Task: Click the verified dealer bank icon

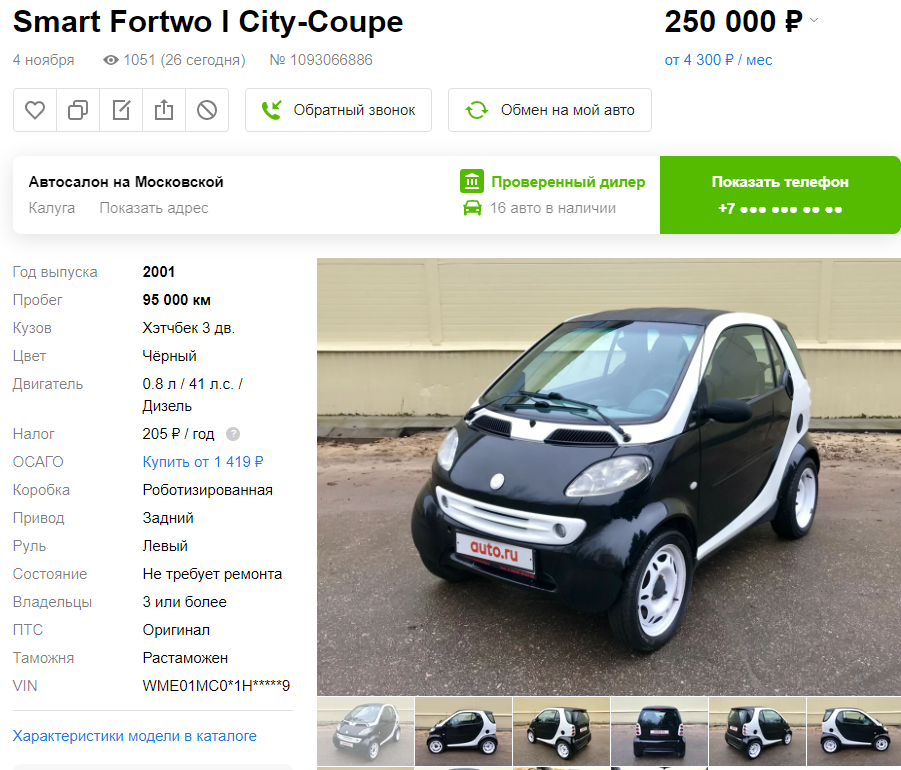Action: click(472, 182)
